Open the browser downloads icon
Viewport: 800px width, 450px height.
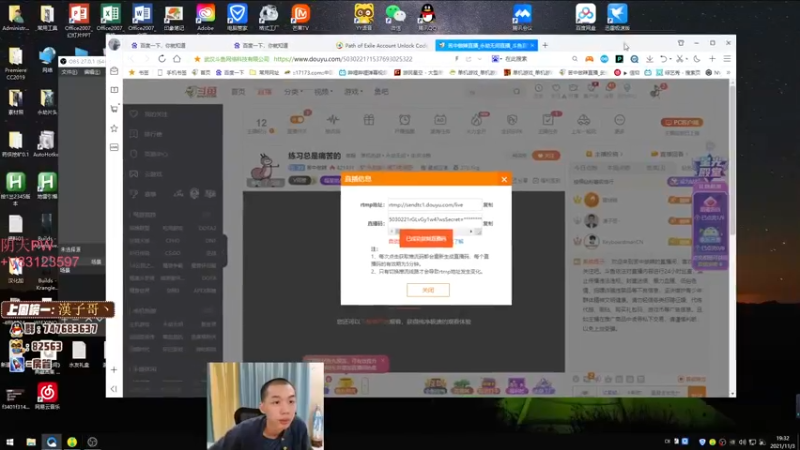click(649, 59)
